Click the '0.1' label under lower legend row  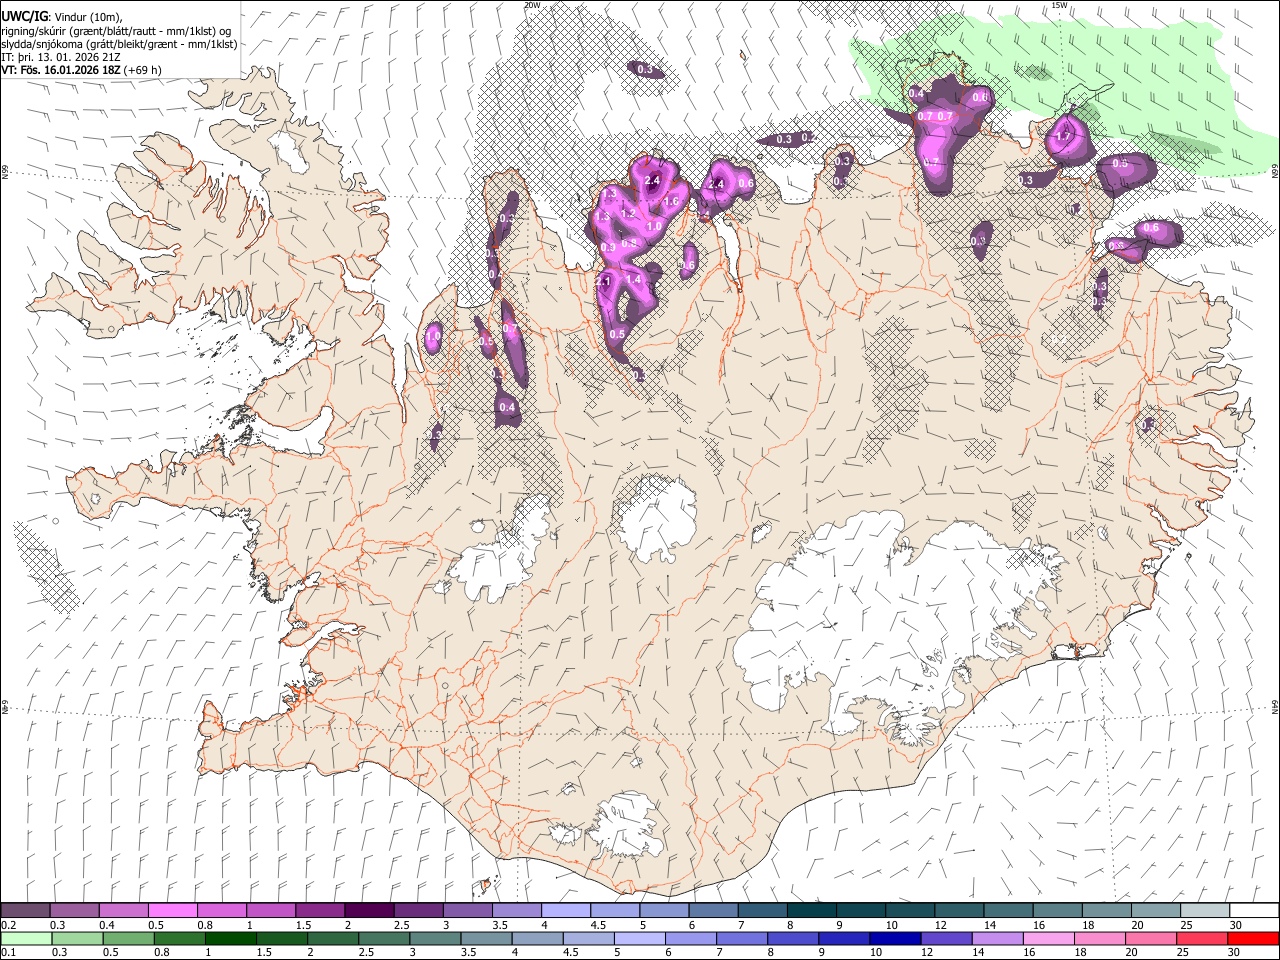click(8, 953)
